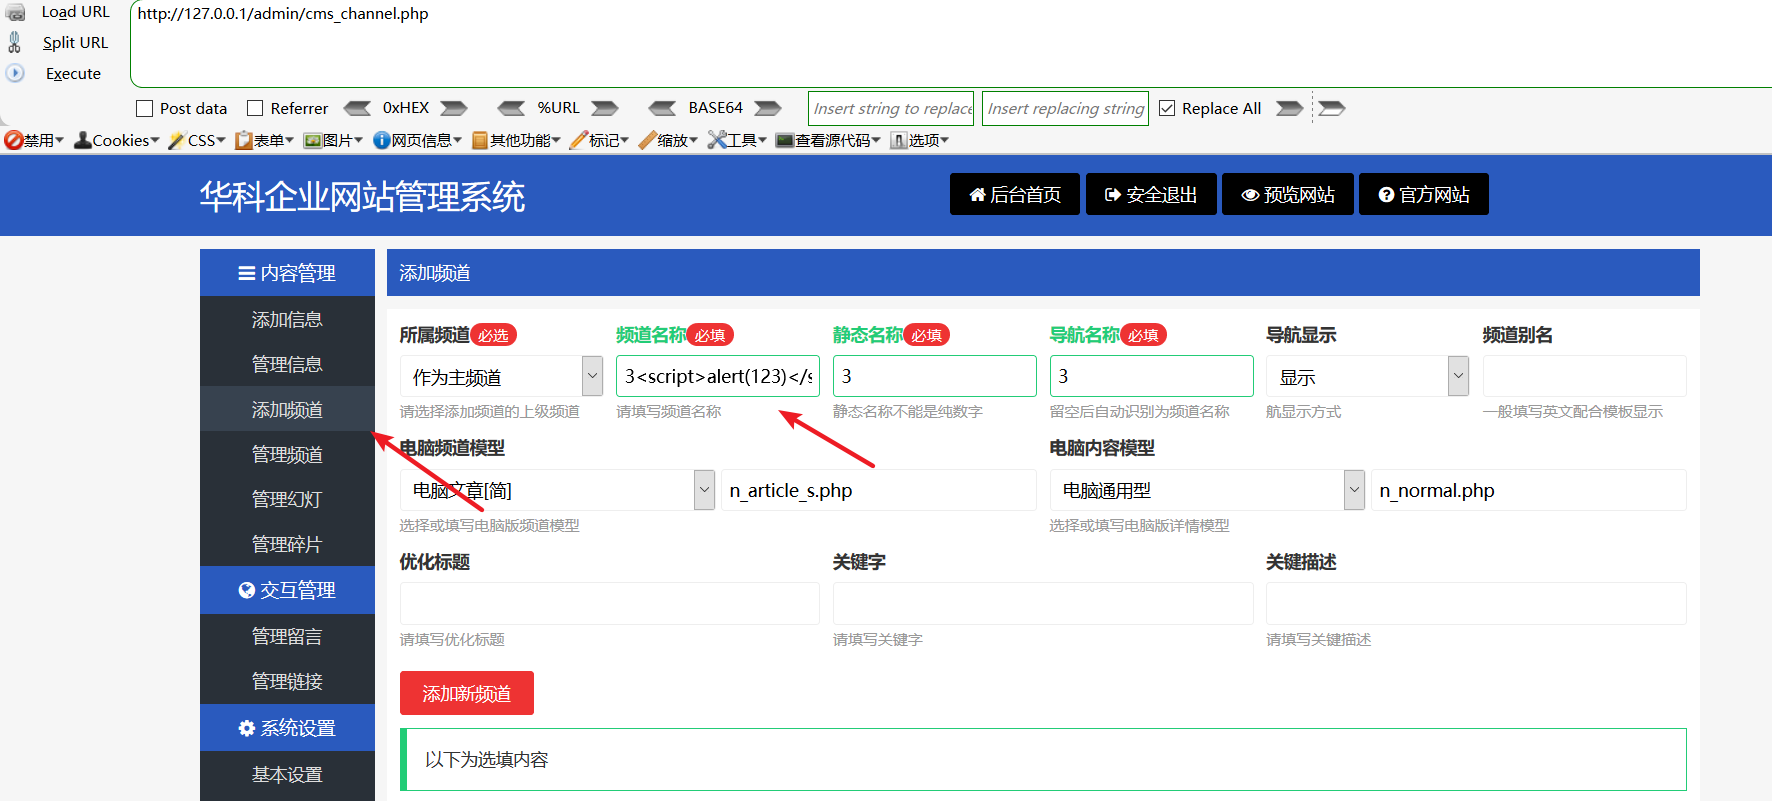Open 管理碎片 in sidebar
This screenshot has height=801, width=1772.
point(287,544)
